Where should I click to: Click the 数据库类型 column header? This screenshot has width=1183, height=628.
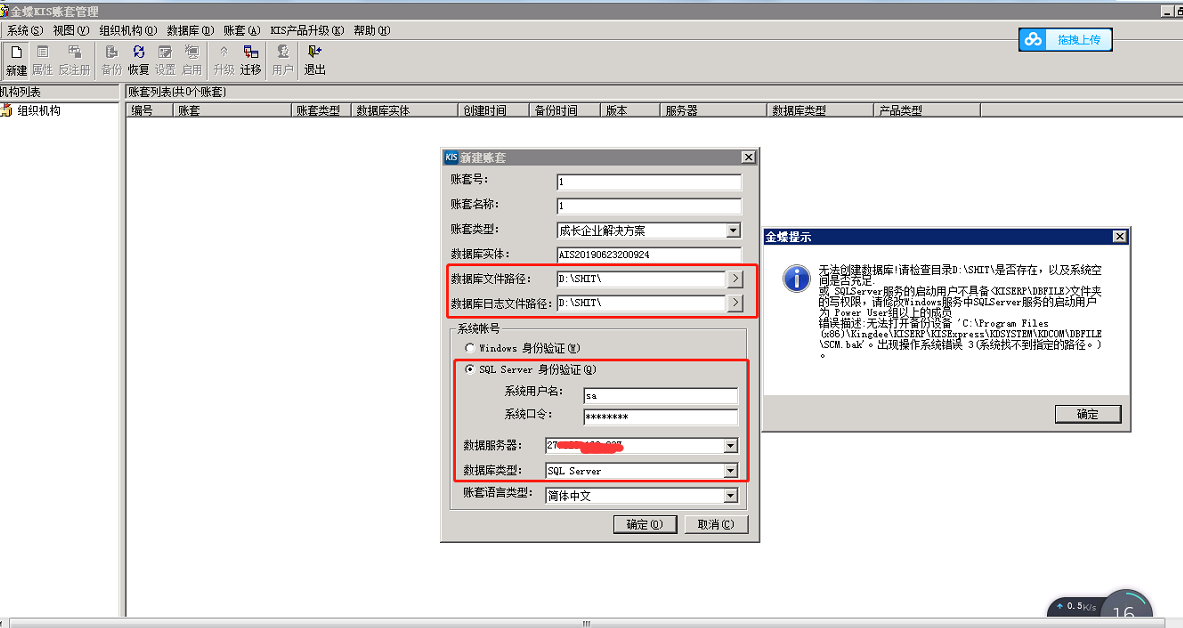point(819,110)
